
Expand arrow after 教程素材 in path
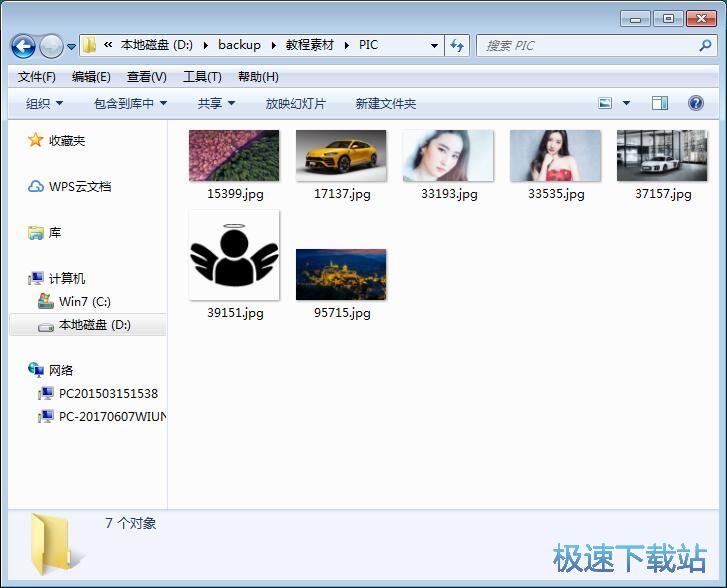click(346, 45)
